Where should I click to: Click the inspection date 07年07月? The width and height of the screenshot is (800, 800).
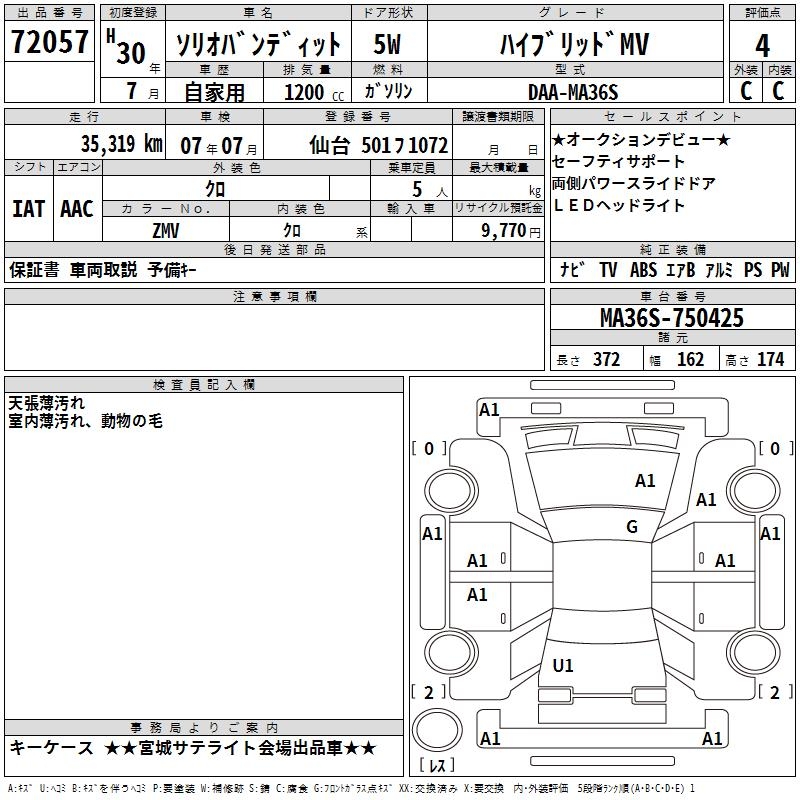(x=219, y=146)
